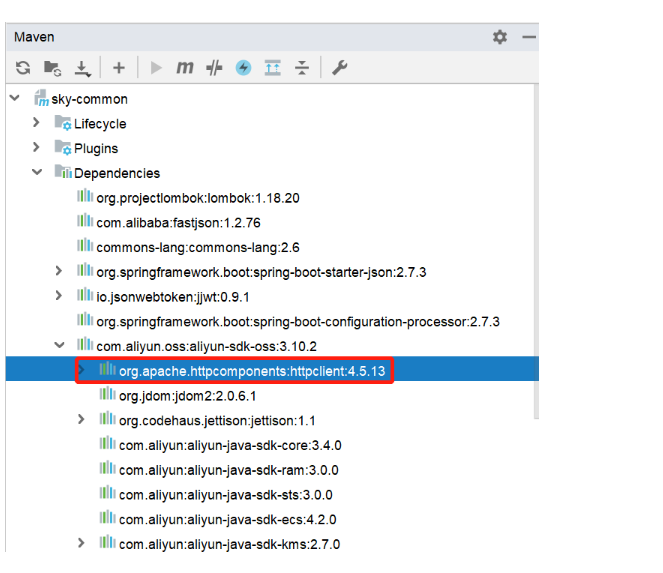Open Maven settings wrench icon
Viewport: 663px width, 573px height.
coord(340,68)
